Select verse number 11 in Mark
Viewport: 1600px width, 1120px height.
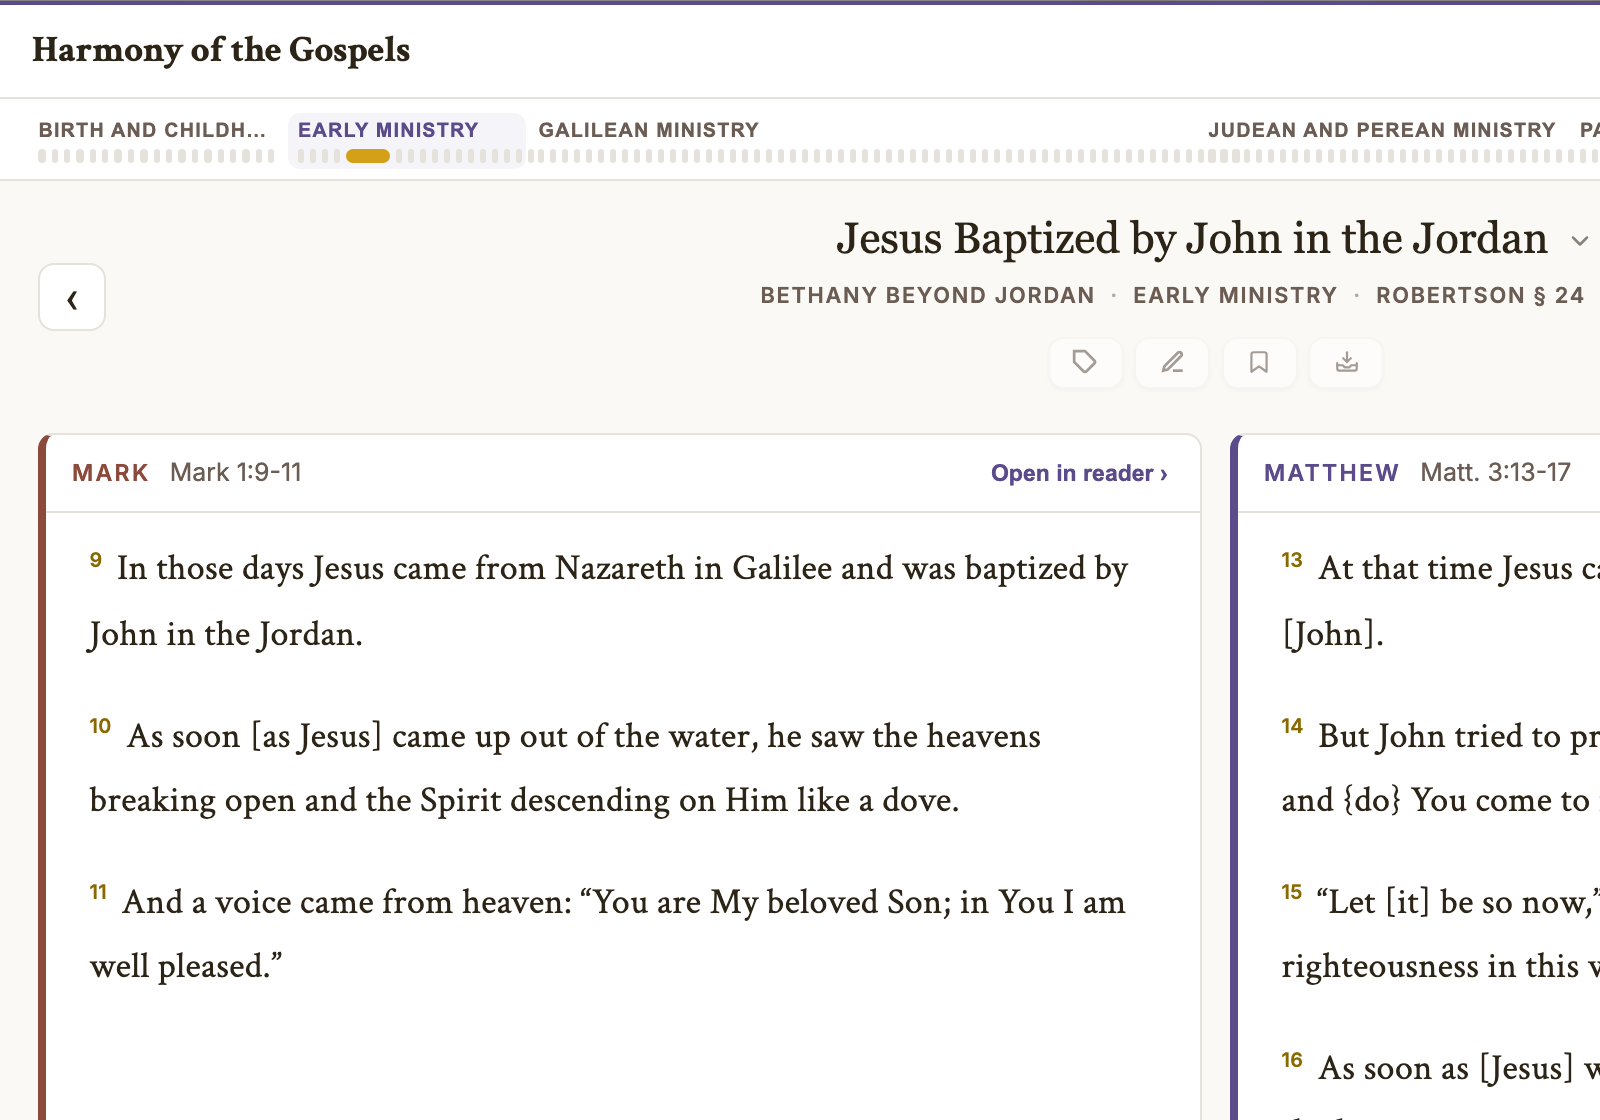(x=98, y=892)
